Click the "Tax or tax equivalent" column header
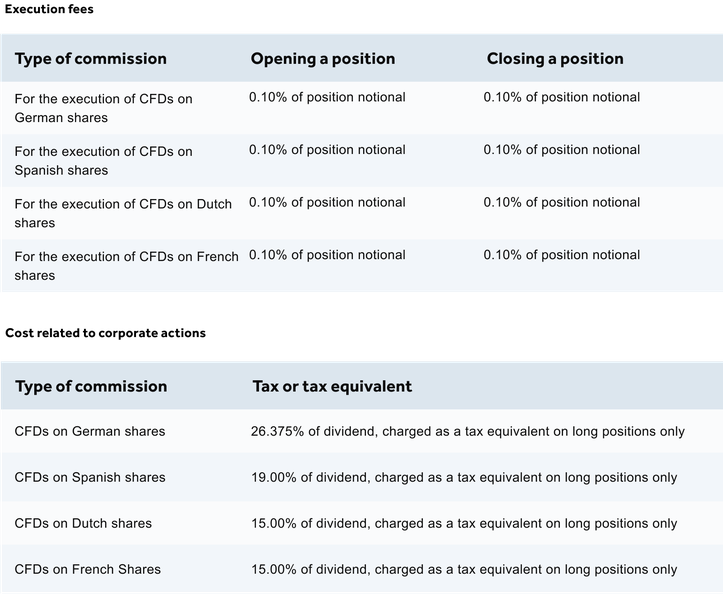 (x=331, y=386)
